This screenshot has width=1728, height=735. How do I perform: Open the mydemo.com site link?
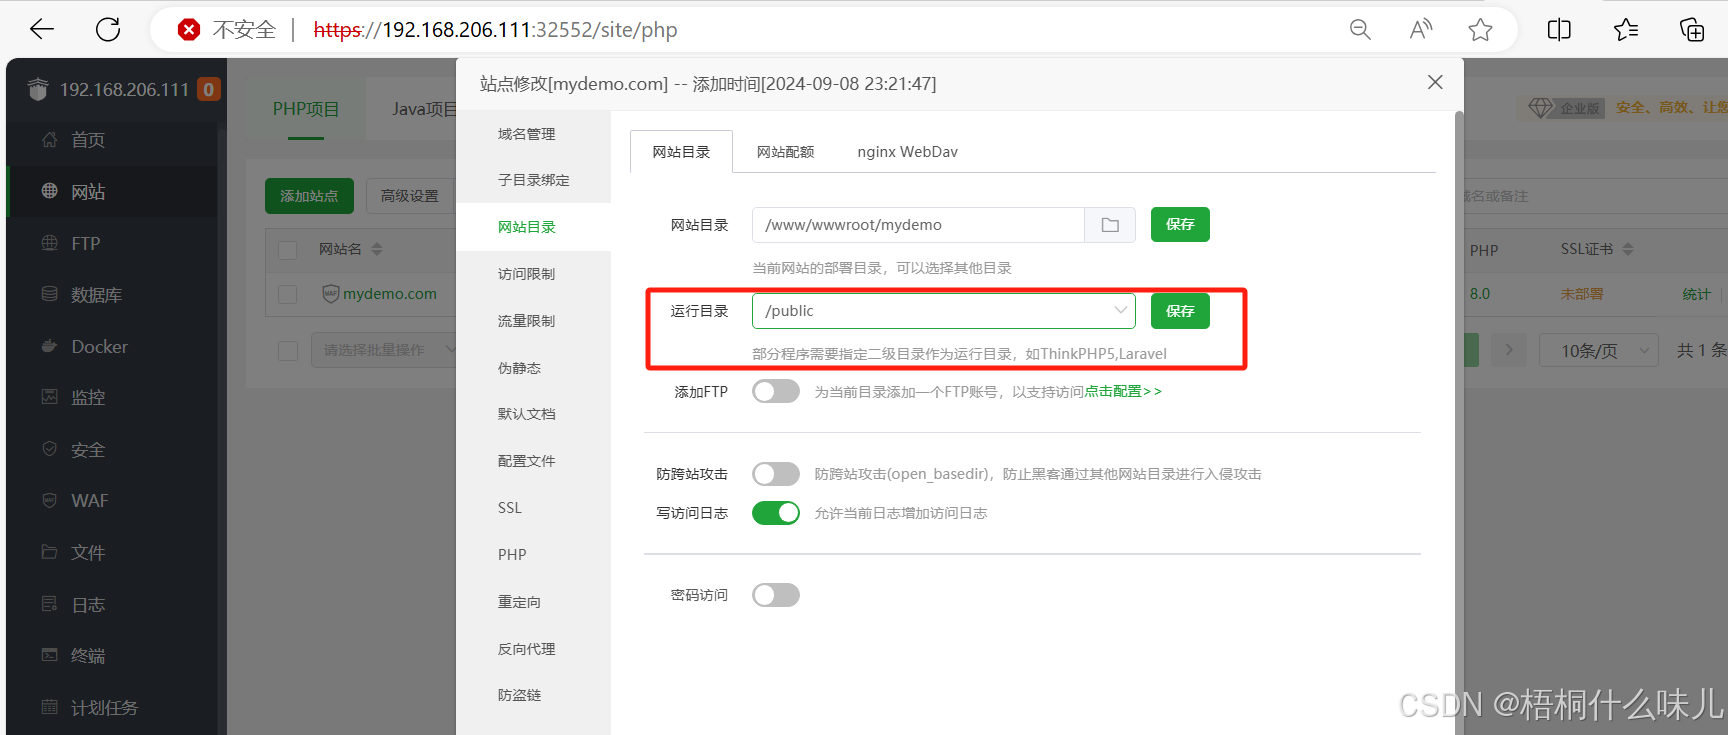click(x=390, y=294)
